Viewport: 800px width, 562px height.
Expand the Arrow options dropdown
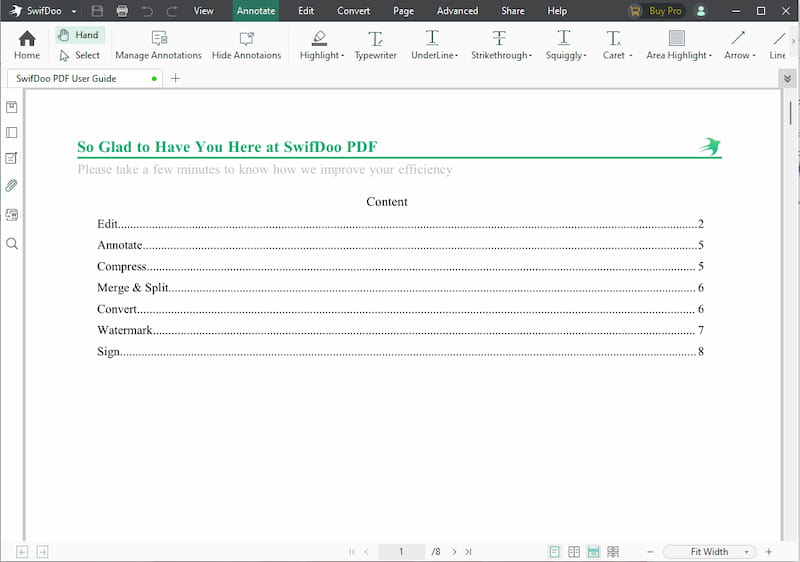pyautogui.click(x=754, y=55)
